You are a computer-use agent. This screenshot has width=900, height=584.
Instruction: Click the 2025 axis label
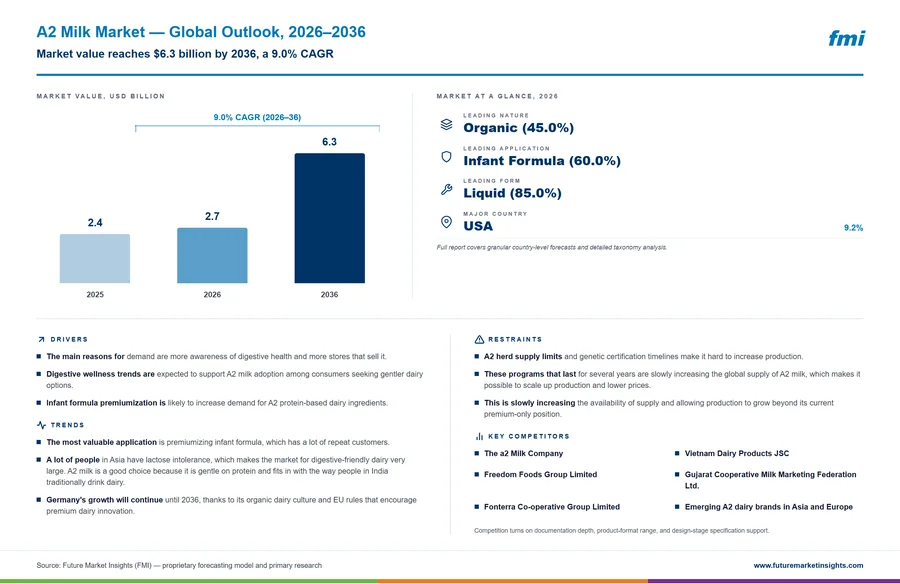pyautogui.click(x=95, y=295)
